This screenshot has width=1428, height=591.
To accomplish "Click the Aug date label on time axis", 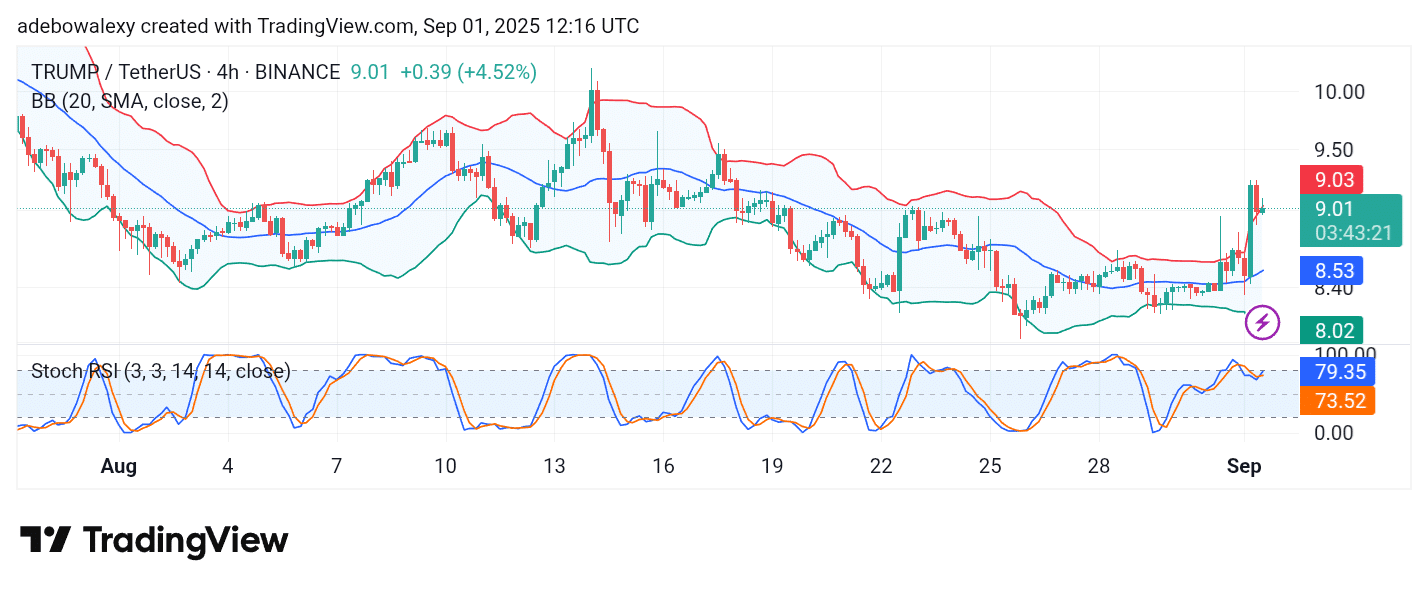I will [119, 466].
